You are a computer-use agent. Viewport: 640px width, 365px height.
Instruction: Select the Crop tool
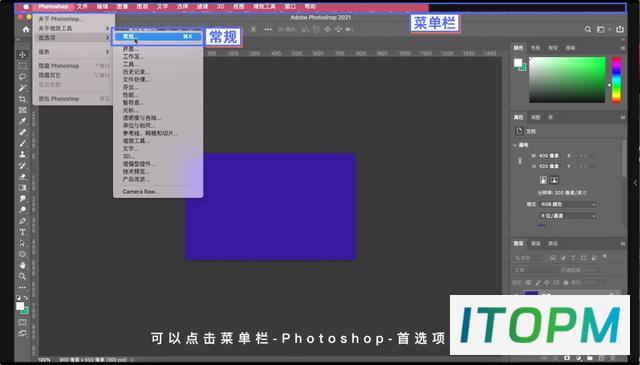pos(22,99)
